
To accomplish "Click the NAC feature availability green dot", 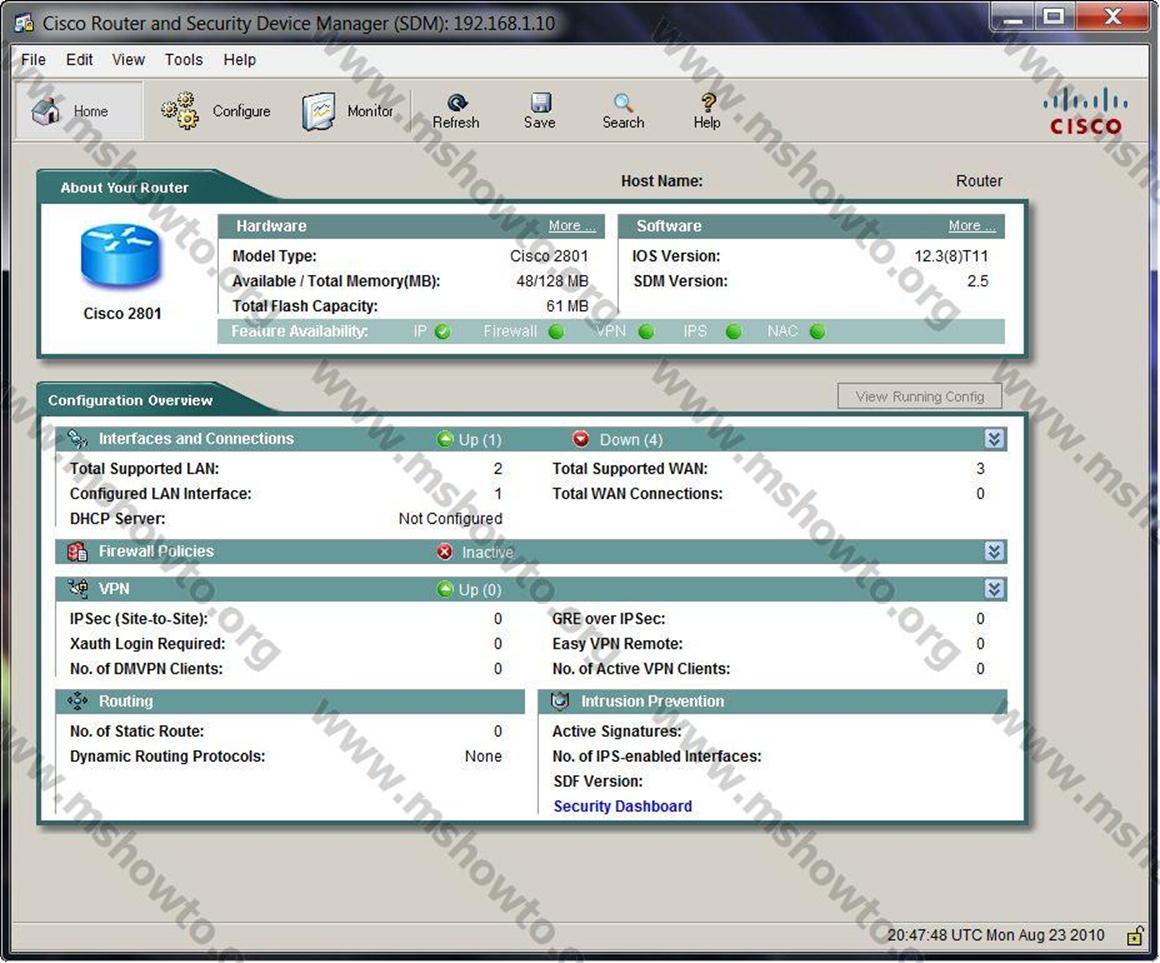I will (817, 331).
